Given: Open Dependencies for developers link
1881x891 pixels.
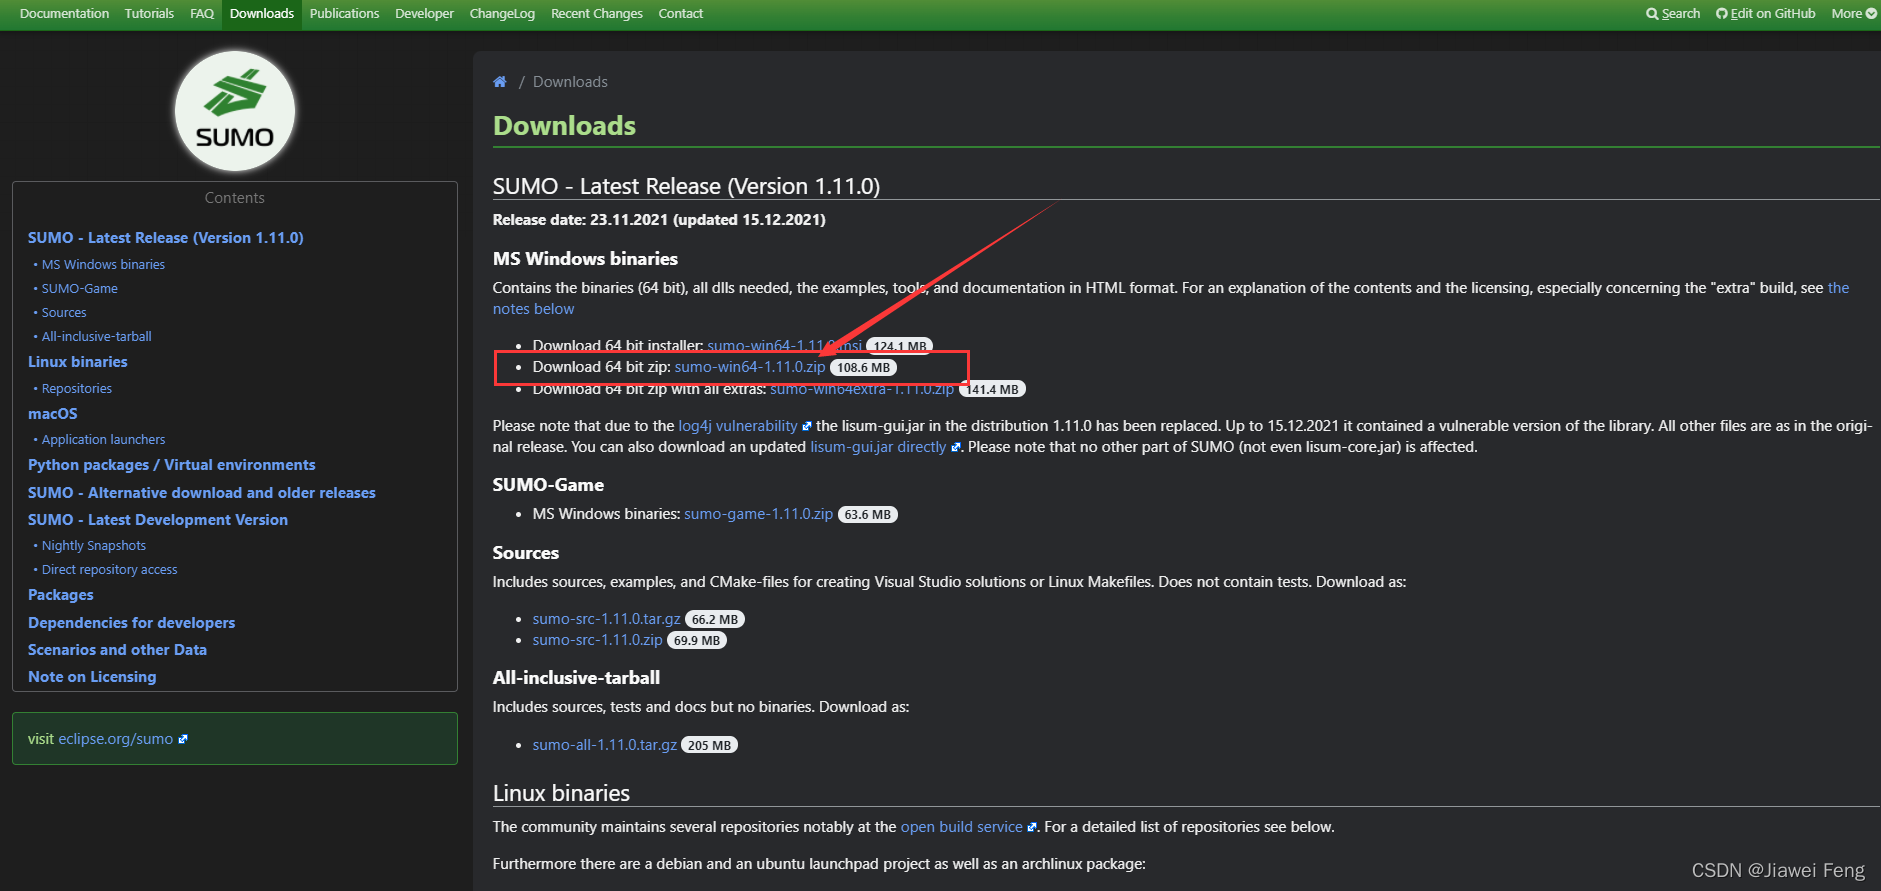Looking at the screenshot, I should coord(132,623).
